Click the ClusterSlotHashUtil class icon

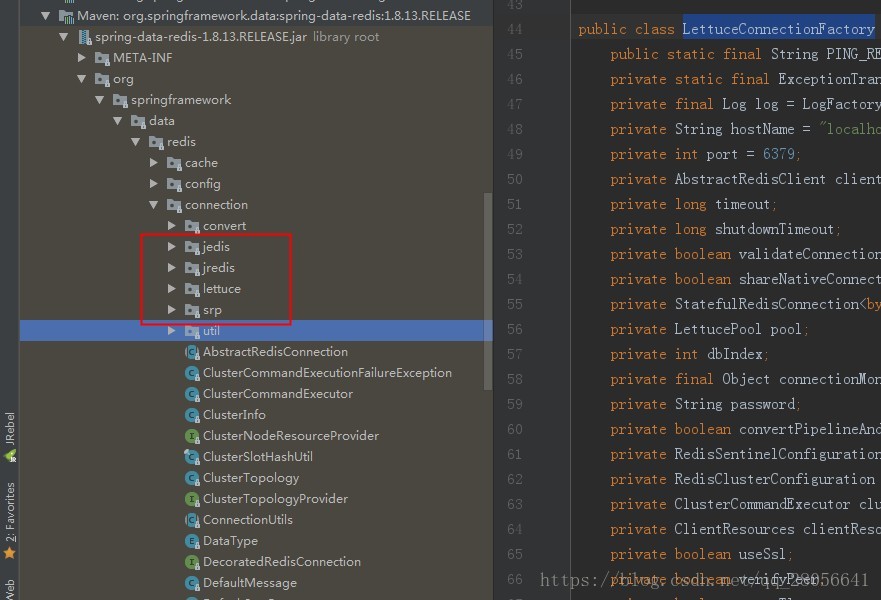coord(192,457)
